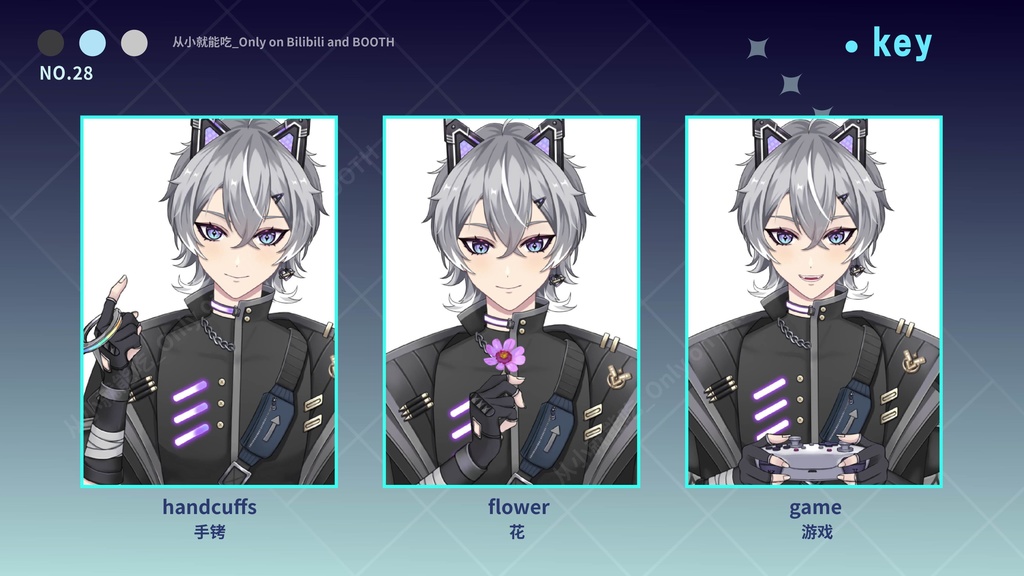
Task: Select the flower character thumbnail
Action: point(511,302)
